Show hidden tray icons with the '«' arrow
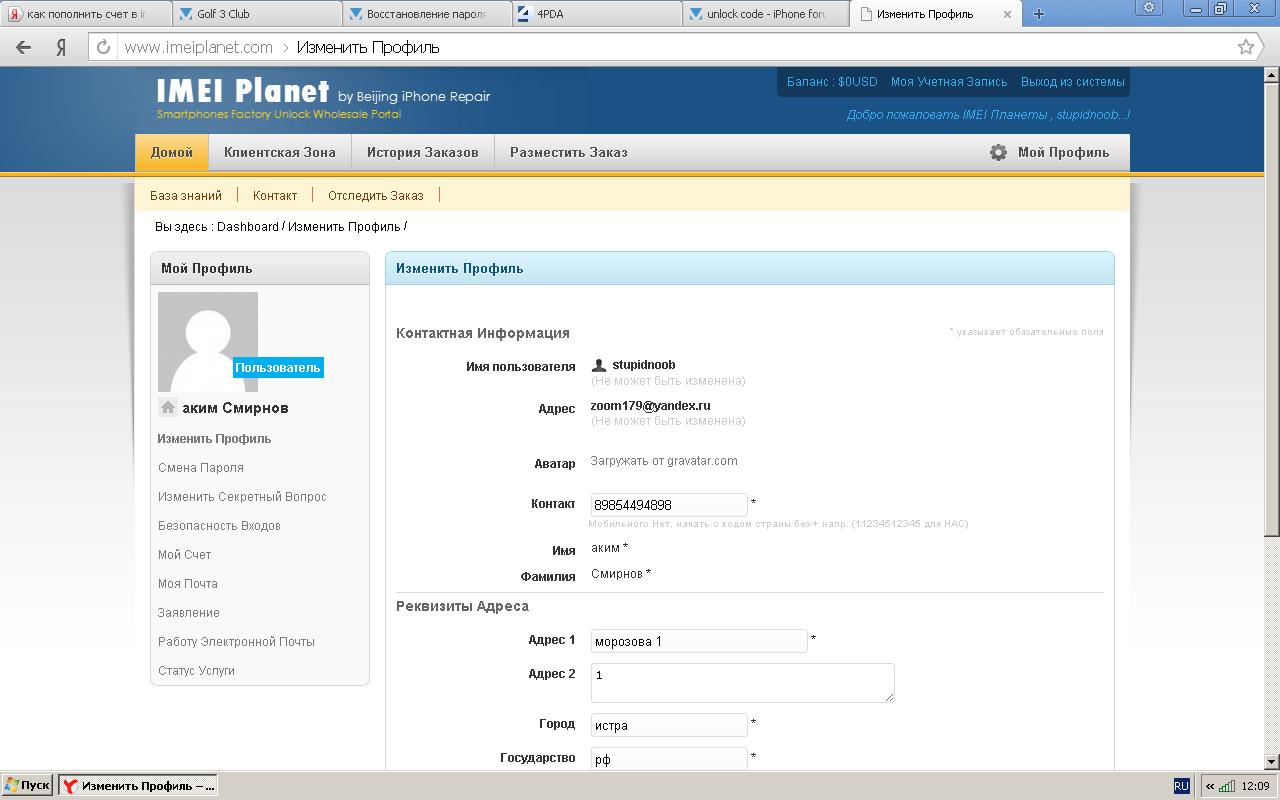Viewport: 1280px width, 800px height. [x=1210, y=786]
